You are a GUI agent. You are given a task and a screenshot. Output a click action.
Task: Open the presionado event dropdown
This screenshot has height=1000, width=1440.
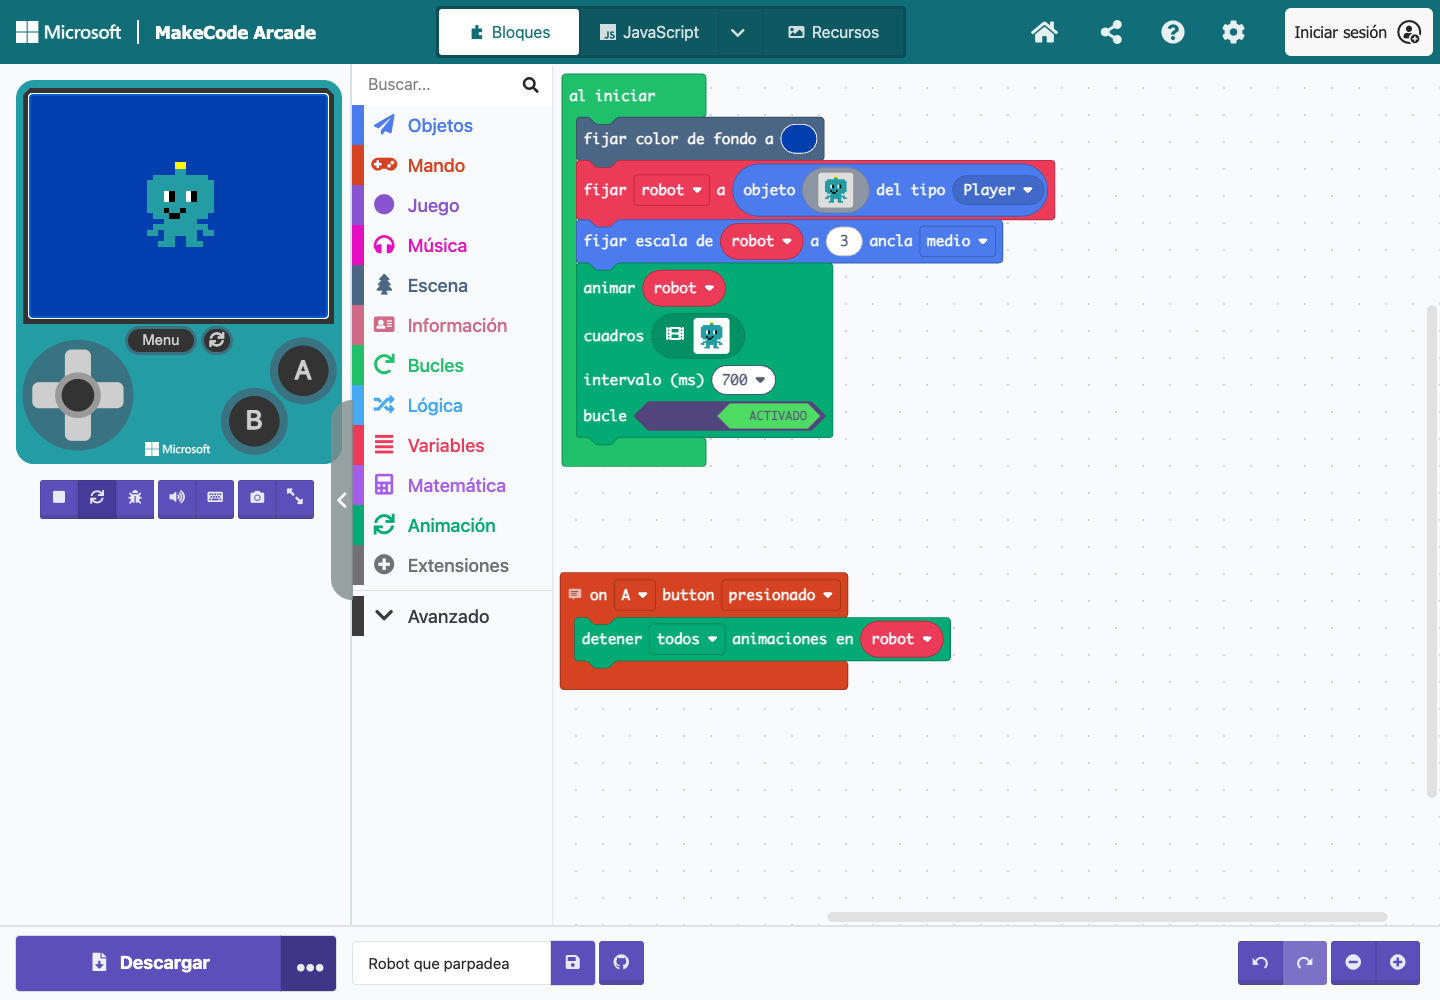tap(780, 595)
